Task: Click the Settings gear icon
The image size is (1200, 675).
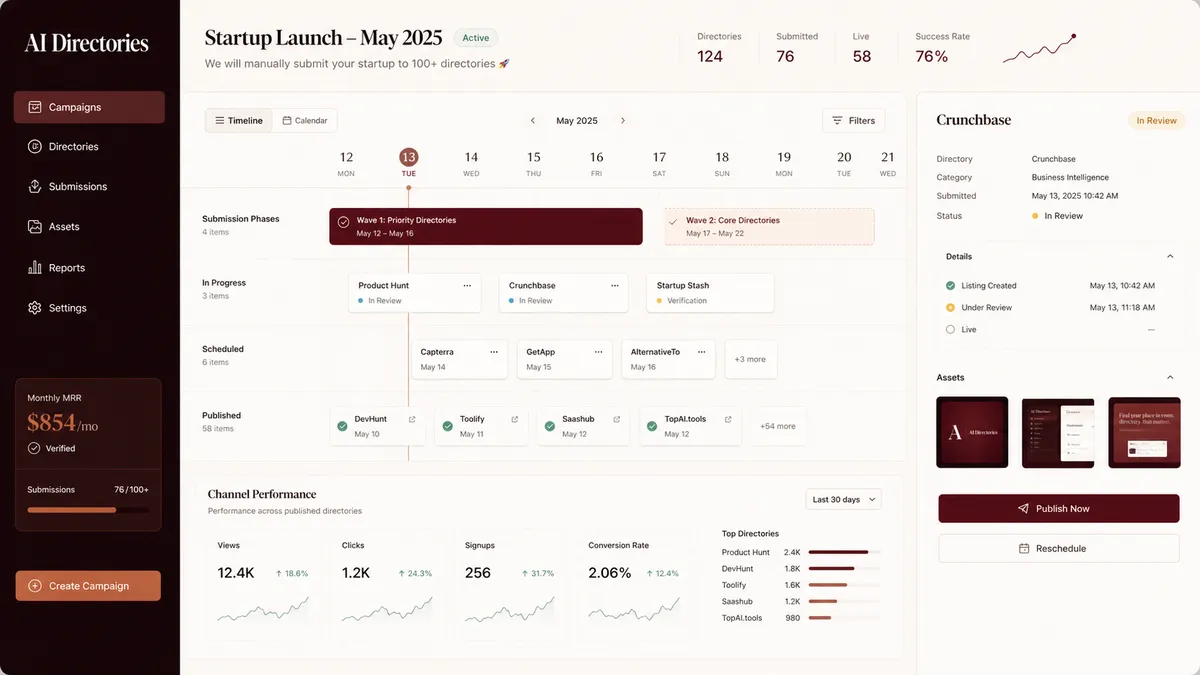Action: click(35, 307)
